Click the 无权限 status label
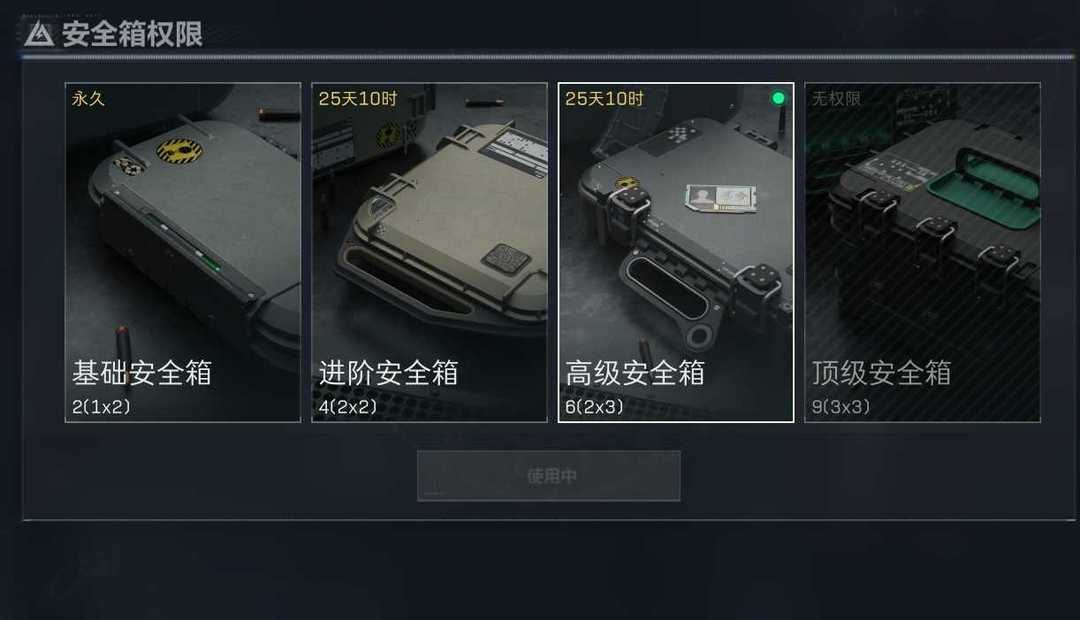 pyautogui.click(x=836, y=99)
